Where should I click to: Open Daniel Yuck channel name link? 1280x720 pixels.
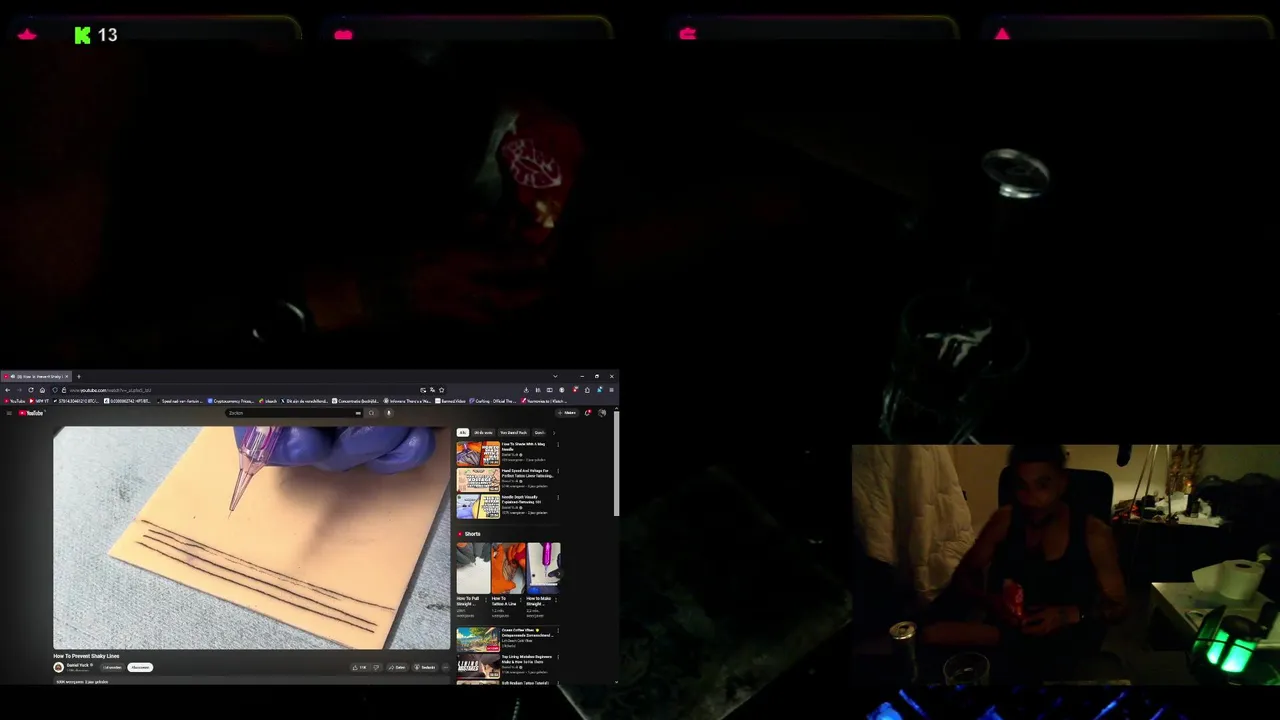77,665
